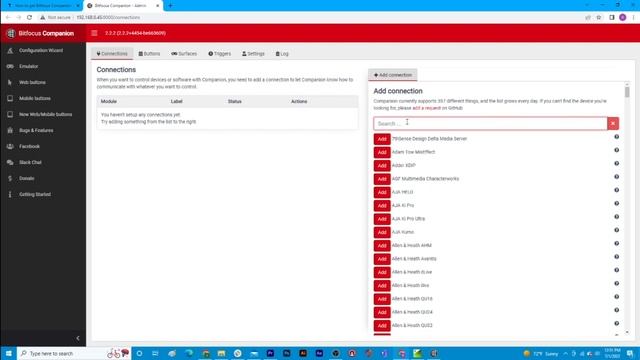Image resolution: width=640 pixels, height=360 pixels.
Task: Open Bugs & Features in the sidebar
Action: point(36,130)
